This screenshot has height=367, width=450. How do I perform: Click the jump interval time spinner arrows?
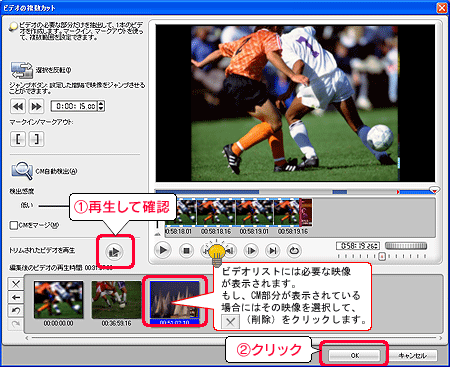[101, 106]
